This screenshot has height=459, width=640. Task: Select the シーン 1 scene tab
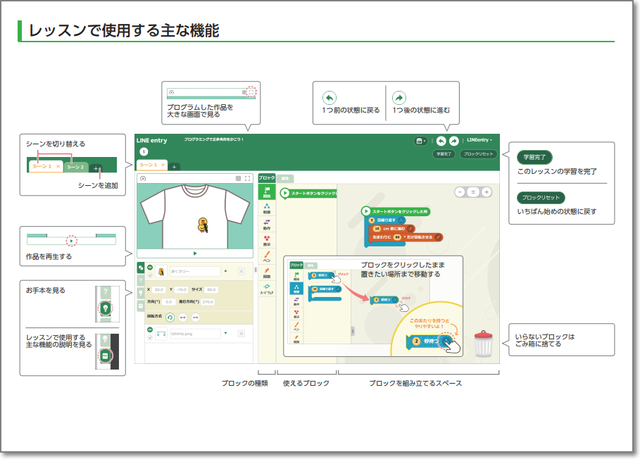pos(149,164)
